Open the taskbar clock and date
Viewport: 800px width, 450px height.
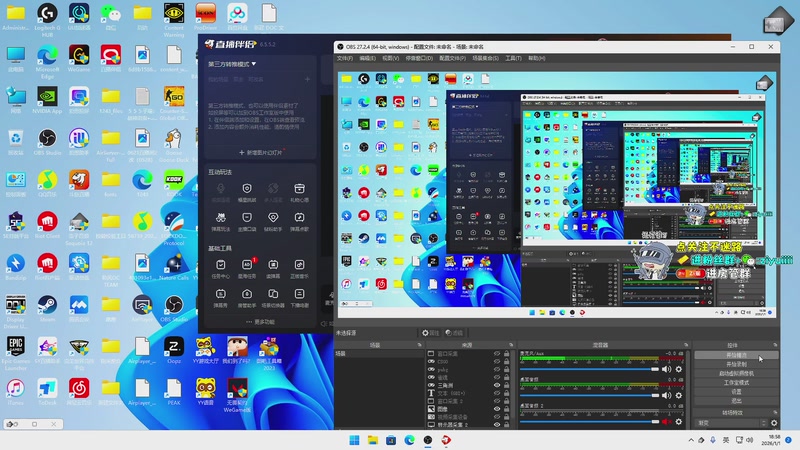(771, 440)
